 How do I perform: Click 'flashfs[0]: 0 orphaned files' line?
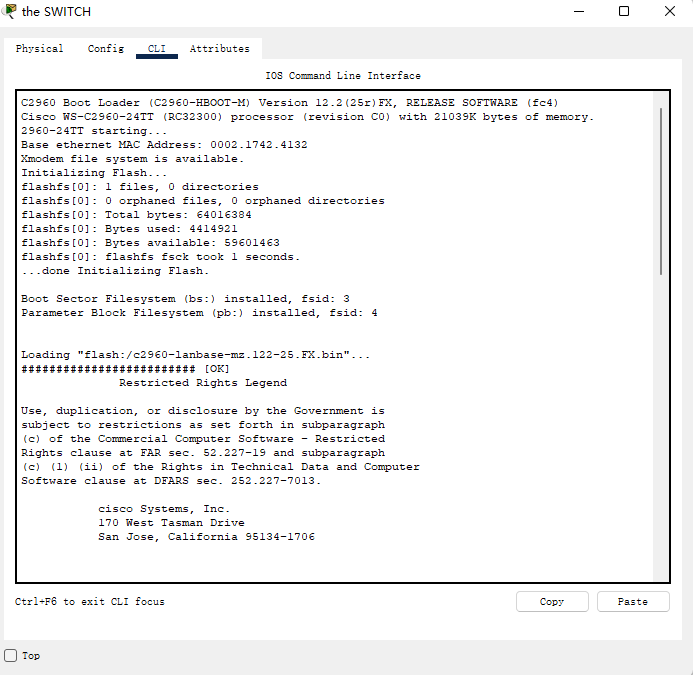click(203, 201)
